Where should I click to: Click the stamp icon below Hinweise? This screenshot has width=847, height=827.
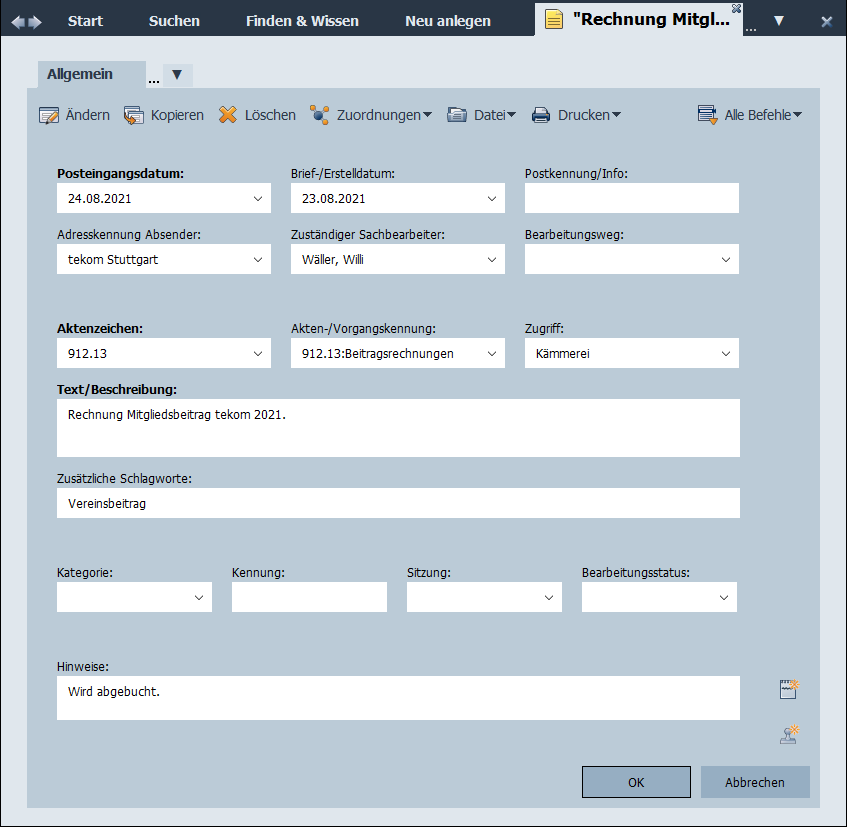(790, 735)
